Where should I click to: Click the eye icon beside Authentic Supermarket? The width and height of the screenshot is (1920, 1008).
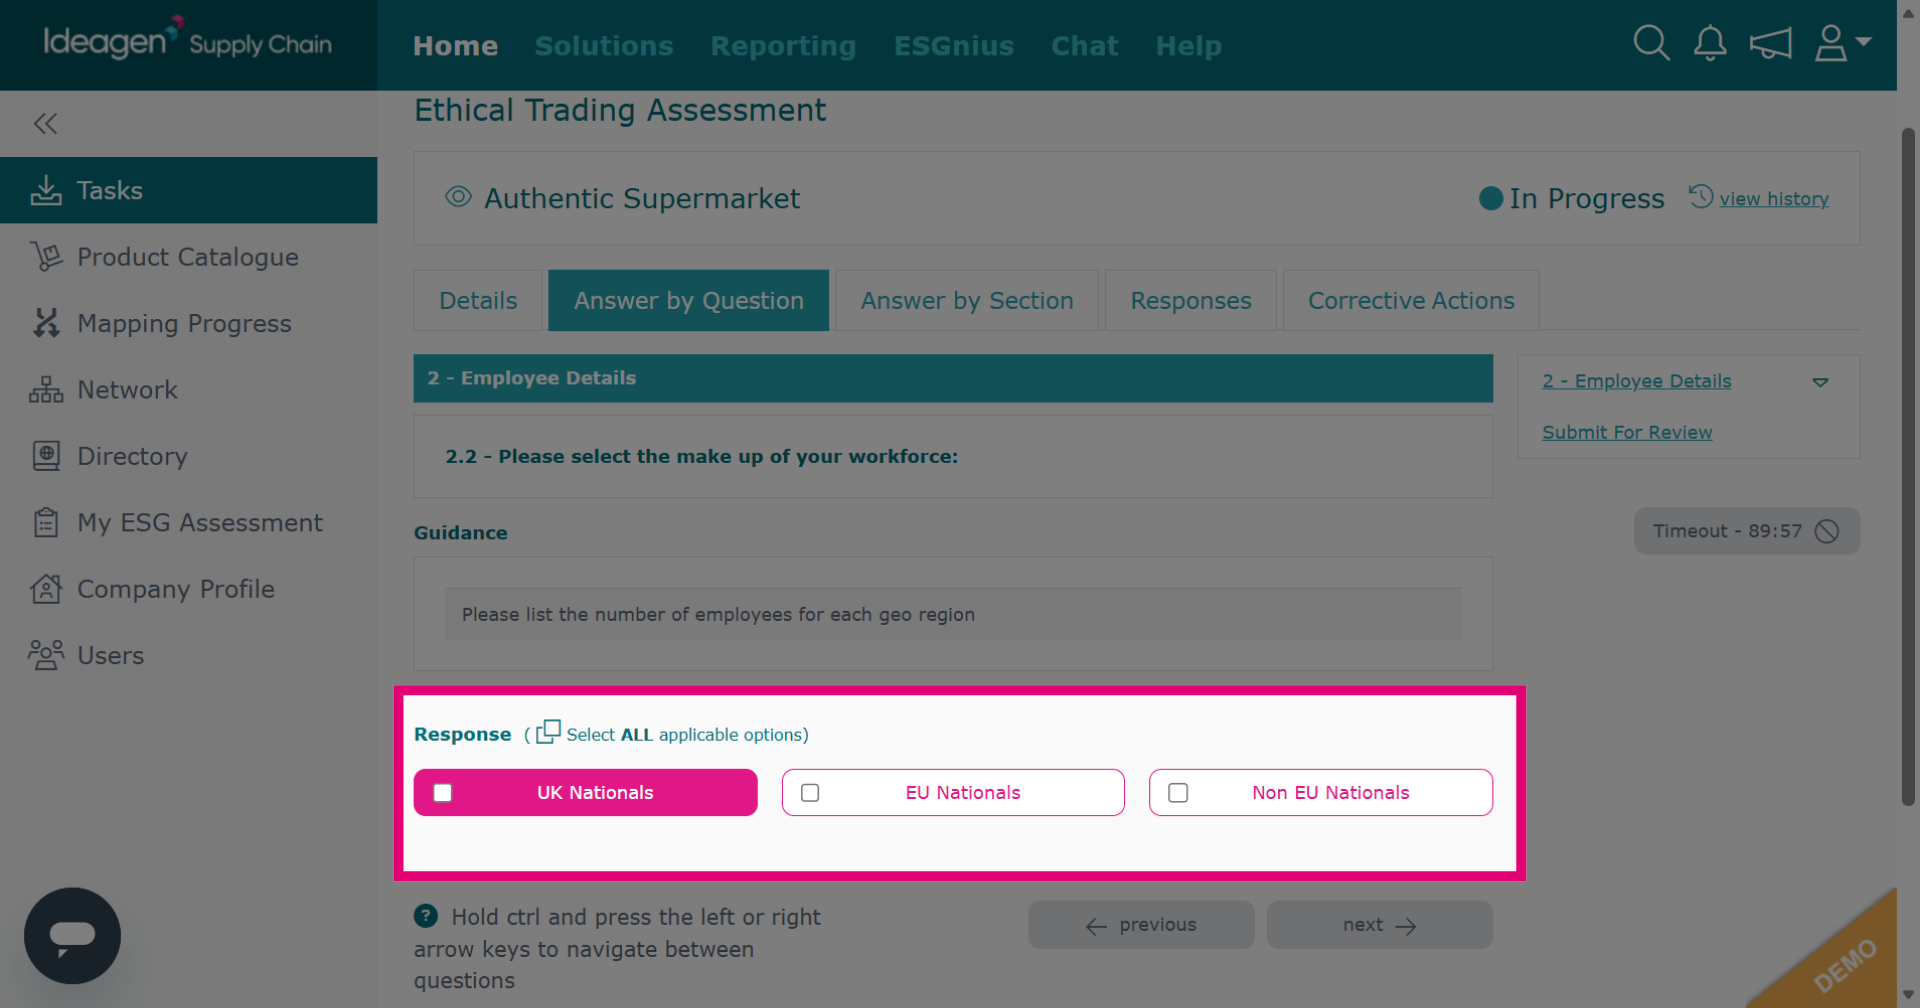coord(458,197)
